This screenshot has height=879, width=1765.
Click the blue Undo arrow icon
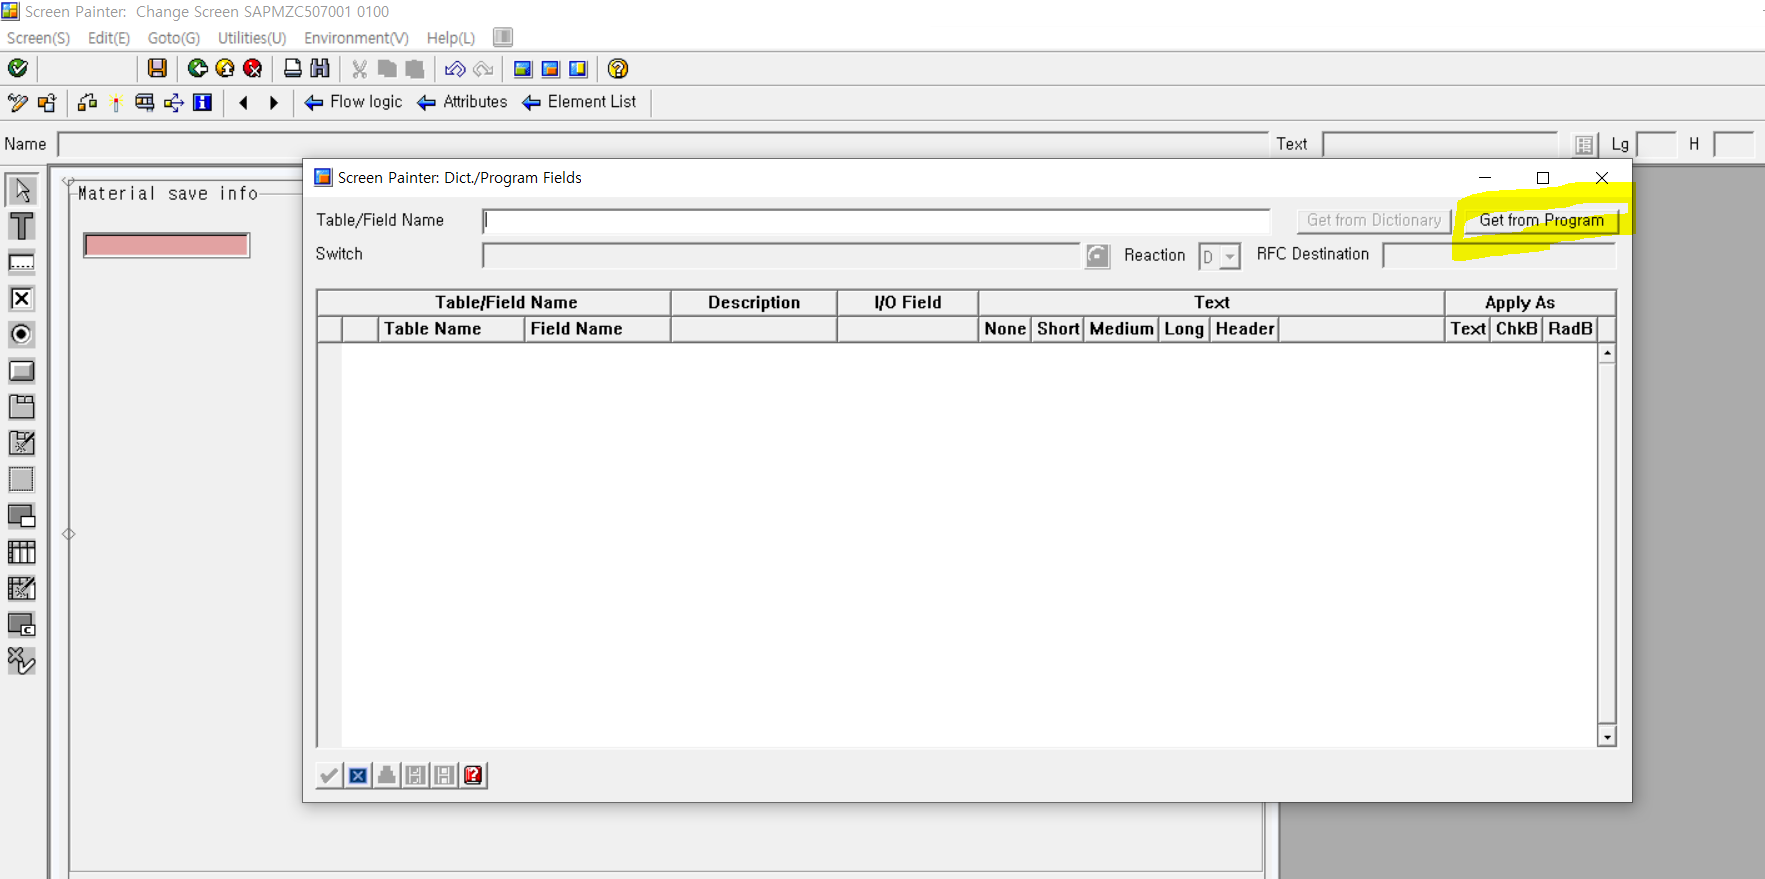click(x=455, y=68)
